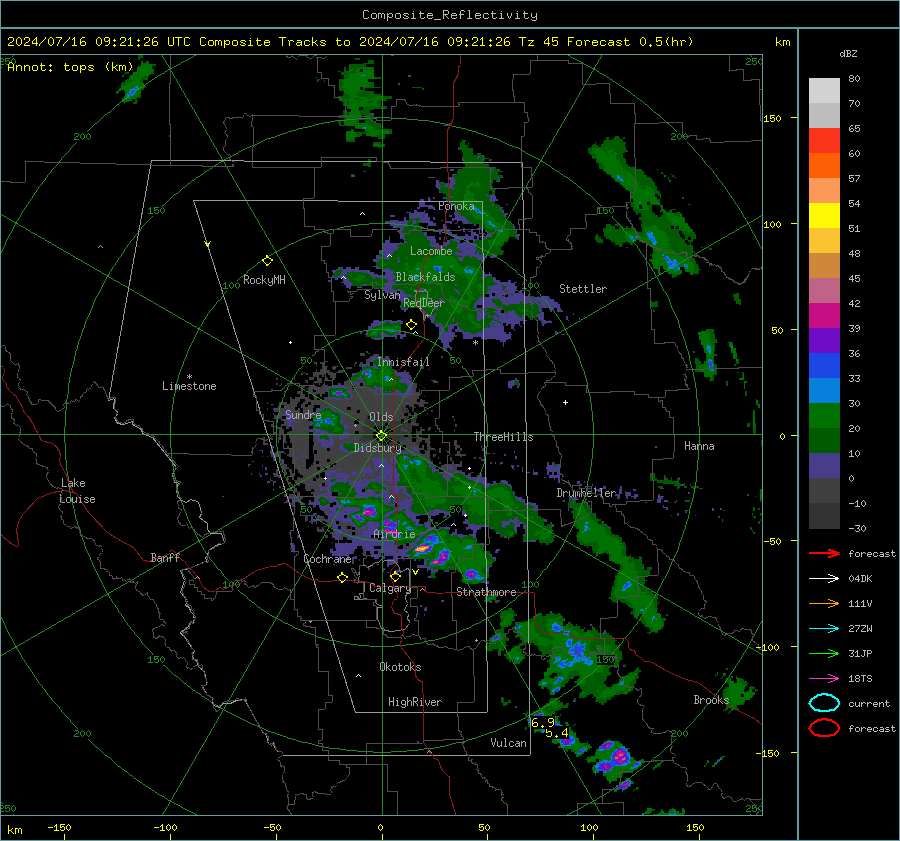The height and width of the screenshot is (841, 900).
Task: Select the magenta 18TS track arrow
Action: [824, 679]
